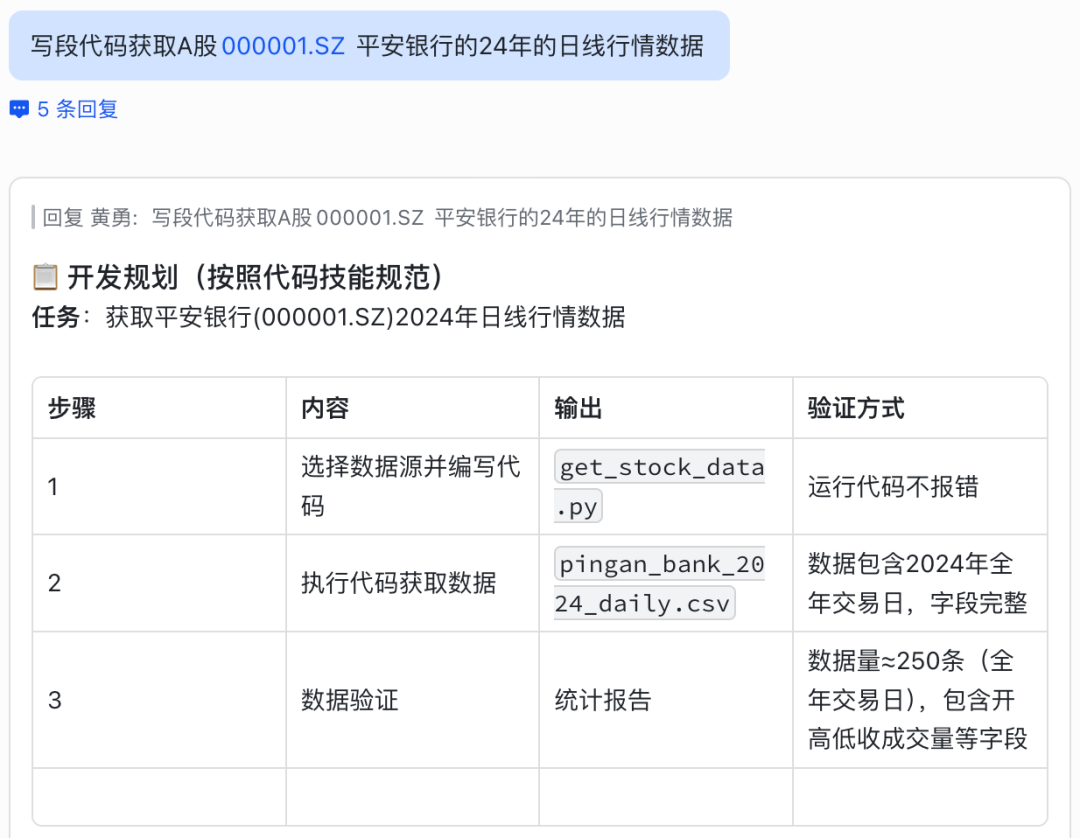Click the 任务 description line
This screenshot has height=838, width=1080.
329,317
